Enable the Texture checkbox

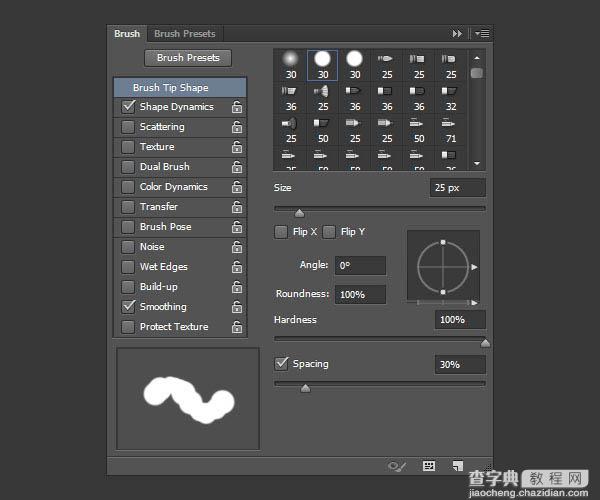[x=128, y=147]
